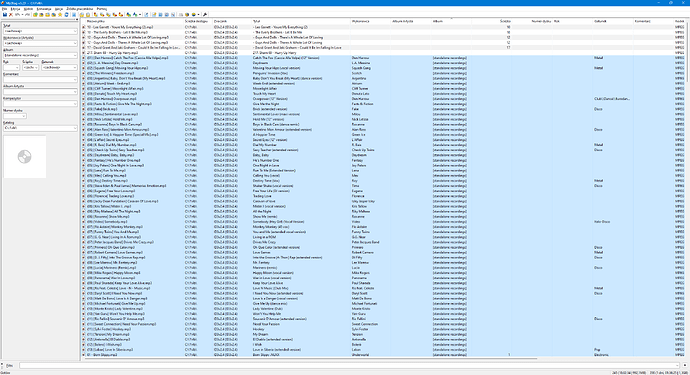Click the Case conversion 'A' quick action icon
The width and height of the screenshot is (690, 375).
pos(135,15)
